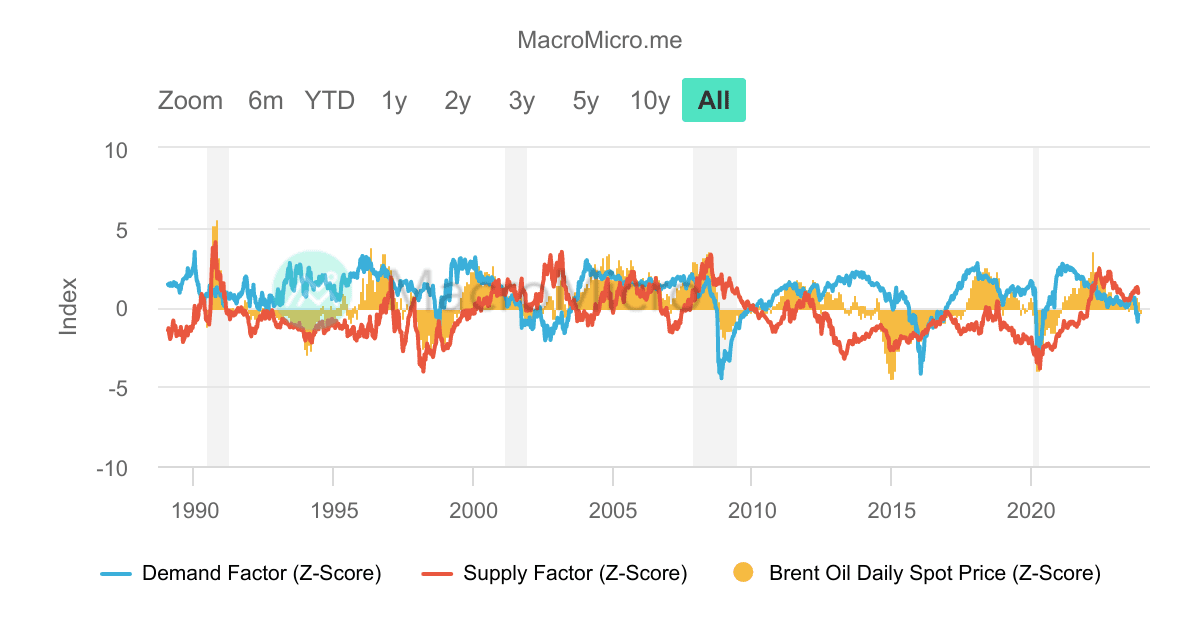Click the blue Demand Factor legend line icon
Viewport: 1200px width, 630px height.
[115, 573]
